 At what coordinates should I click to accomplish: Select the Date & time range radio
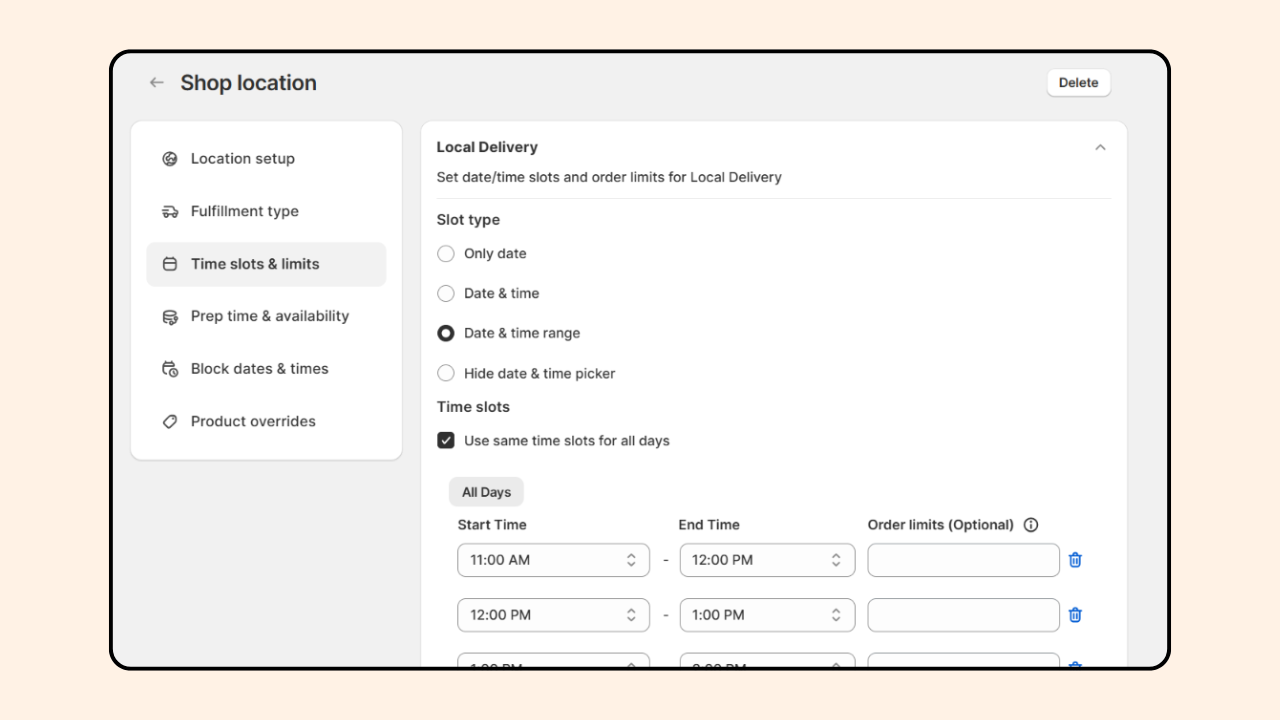tap(446, 334)
